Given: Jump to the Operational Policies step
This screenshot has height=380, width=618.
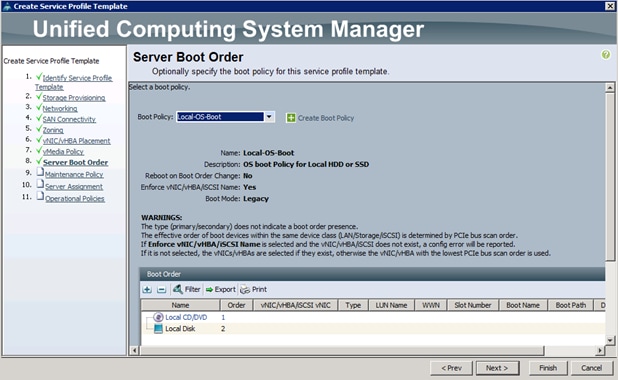Looking at the screenshot, I should [x=75, y=199].
